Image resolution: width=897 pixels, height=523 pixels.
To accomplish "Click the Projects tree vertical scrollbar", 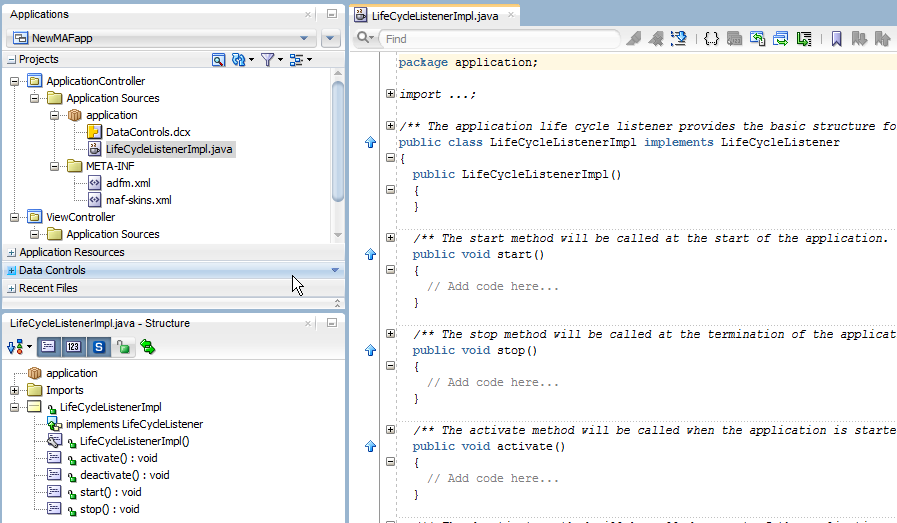I will pyautogui.click(x=338, y=141).
